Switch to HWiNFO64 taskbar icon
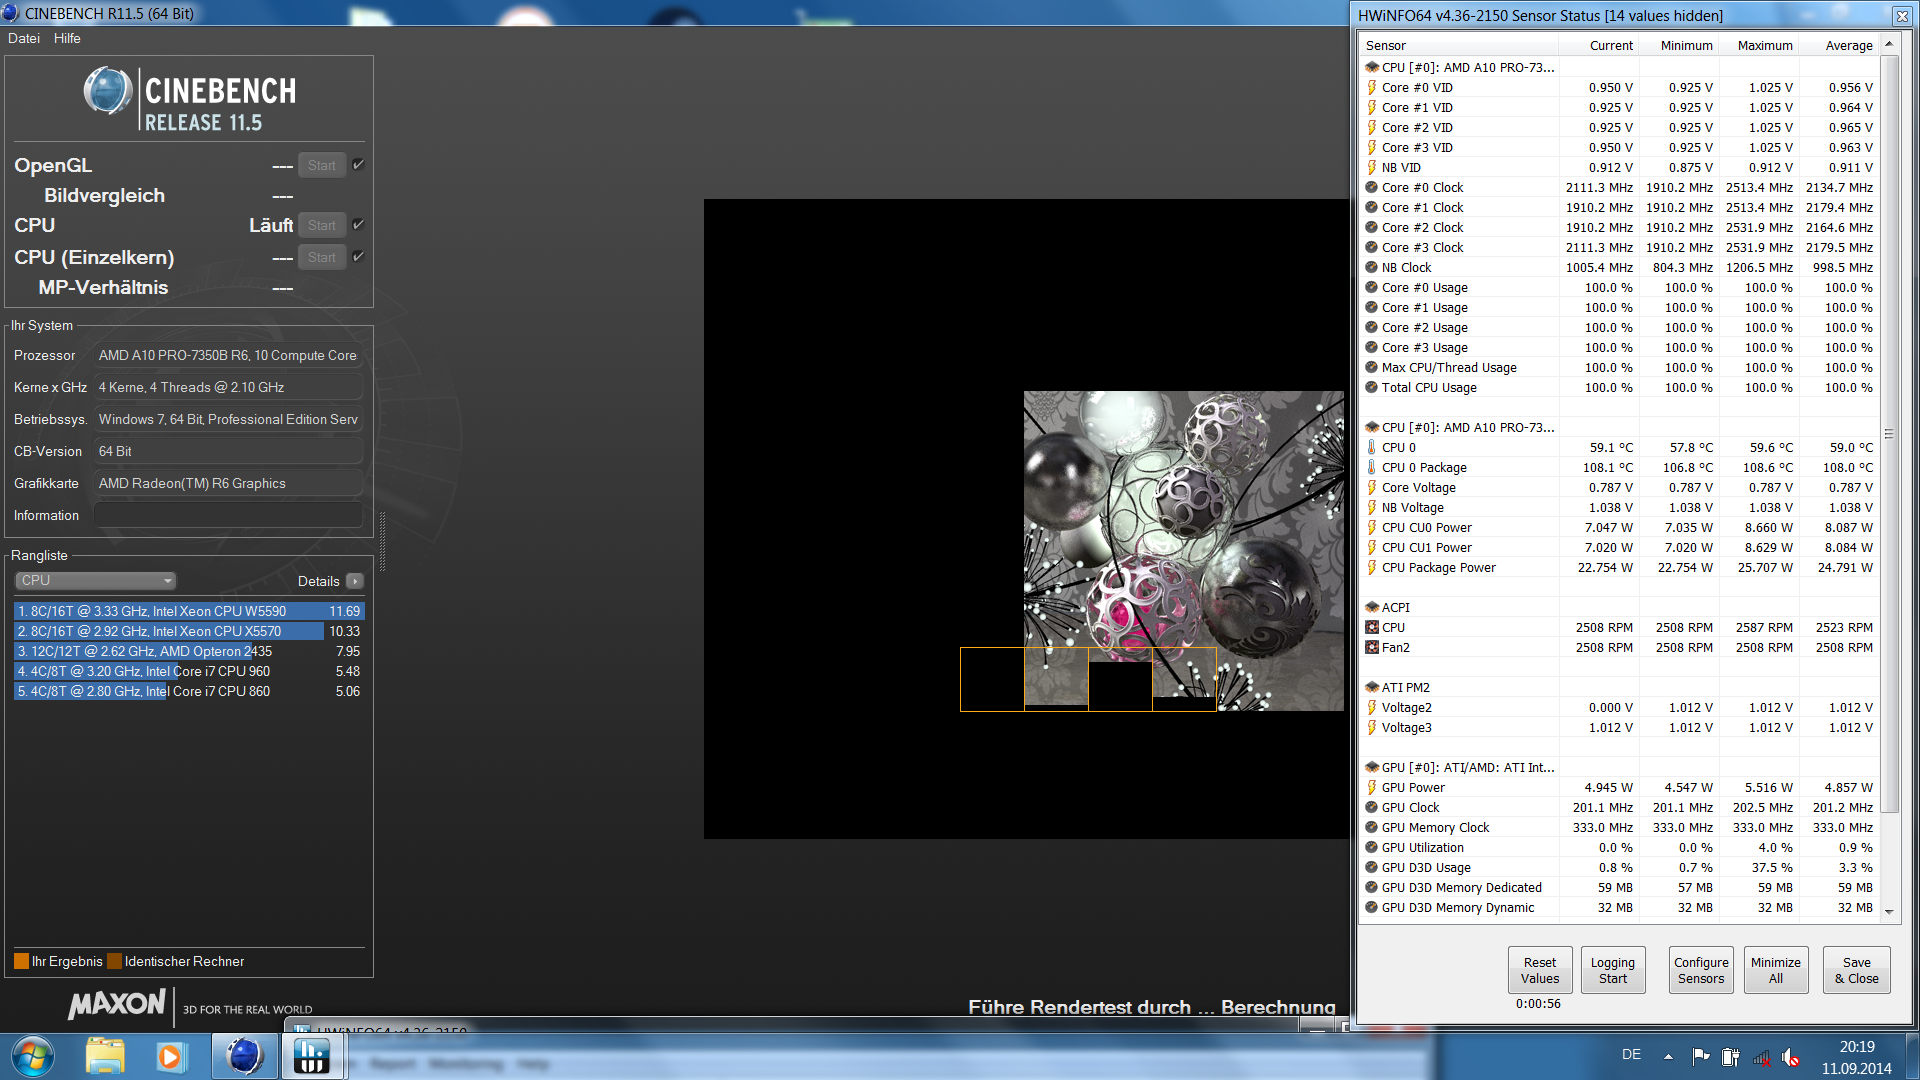This screenshot has height=1080, width=1920. click(312, 1056)
